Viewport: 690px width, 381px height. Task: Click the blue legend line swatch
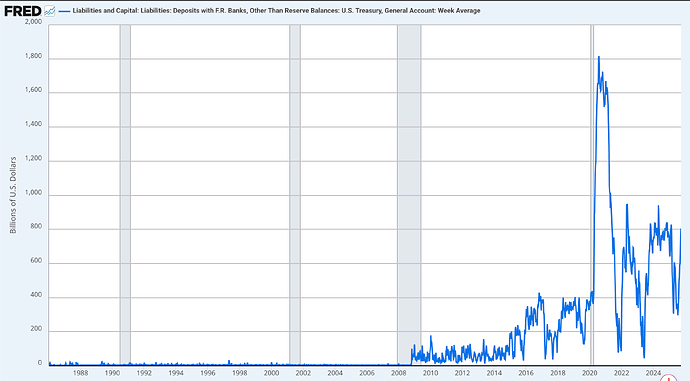tap(64, 11)
